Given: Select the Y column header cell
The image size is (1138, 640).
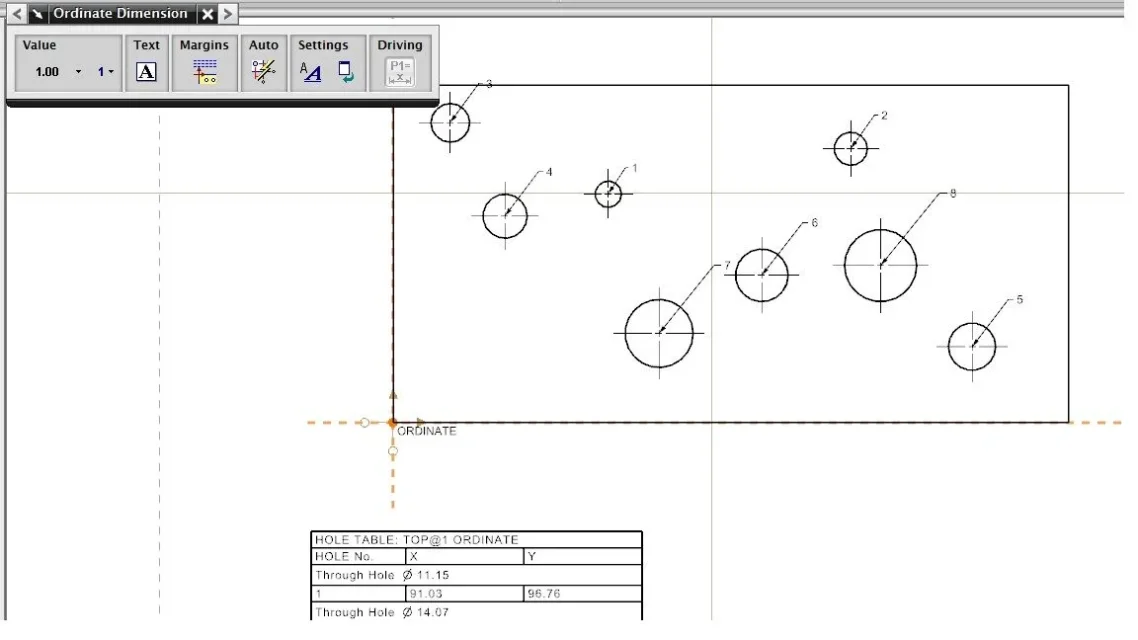Looking at the screenshot, I should point(581,557).
